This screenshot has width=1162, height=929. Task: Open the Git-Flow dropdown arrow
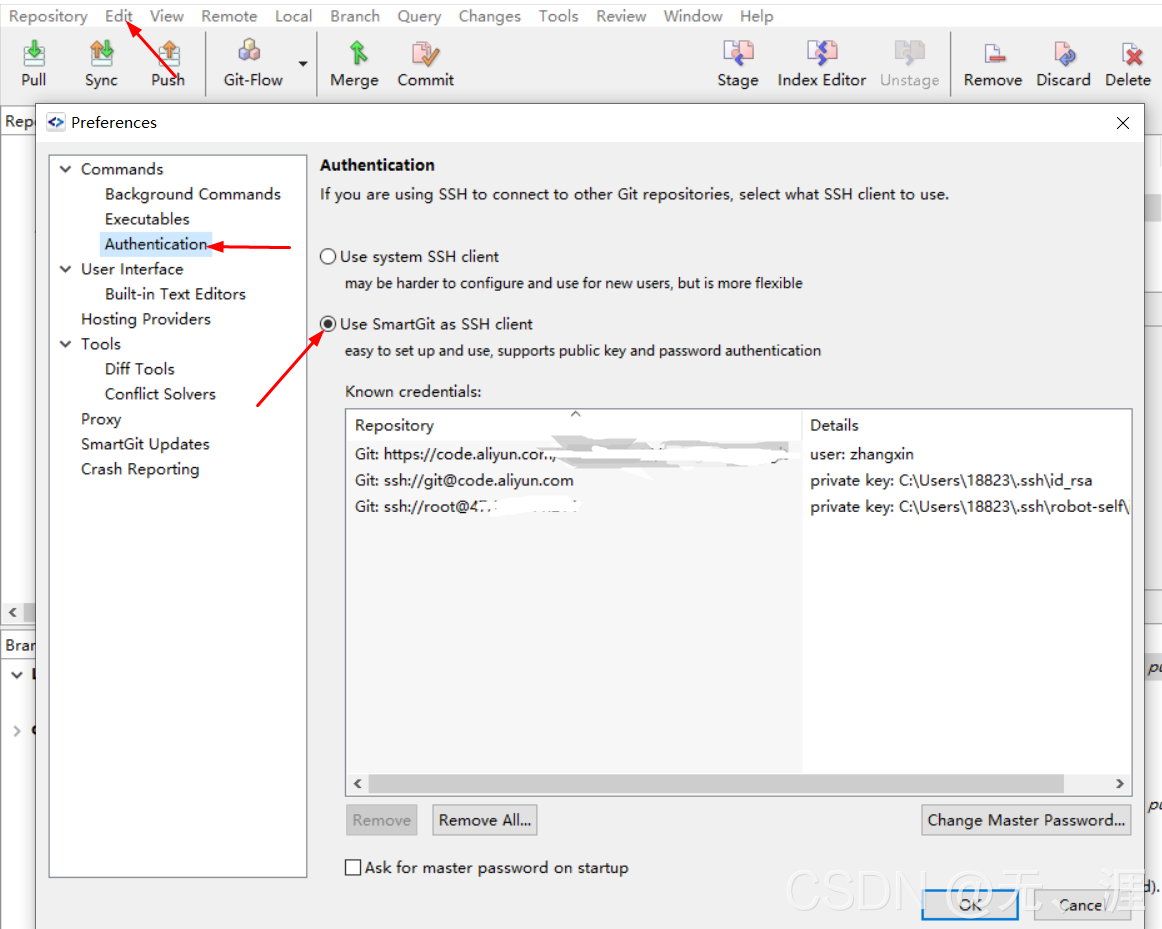point(303,64)
